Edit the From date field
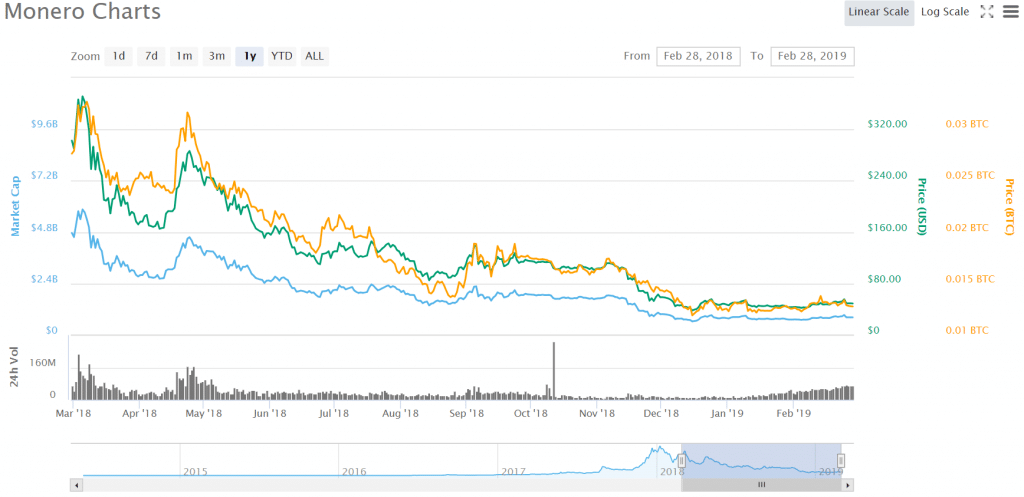 click(698, 56)
